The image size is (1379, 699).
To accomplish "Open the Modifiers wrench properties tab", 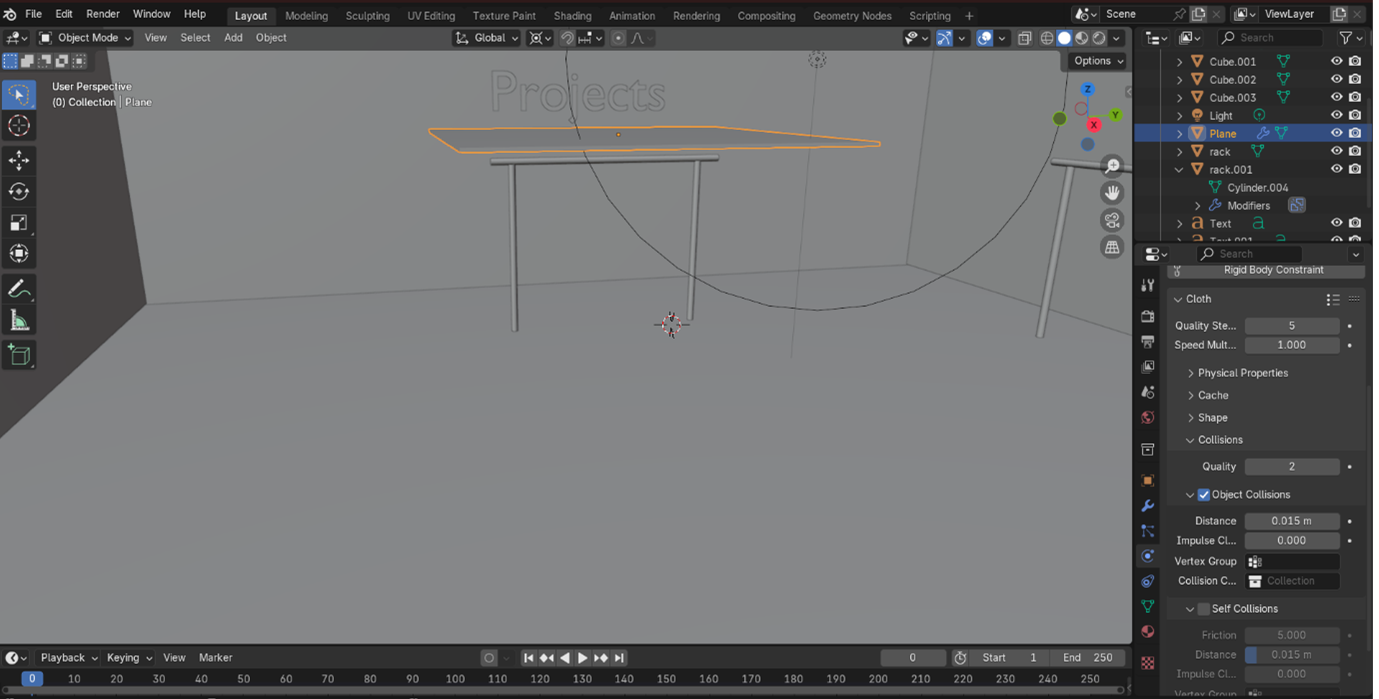I will (1147, 506).
